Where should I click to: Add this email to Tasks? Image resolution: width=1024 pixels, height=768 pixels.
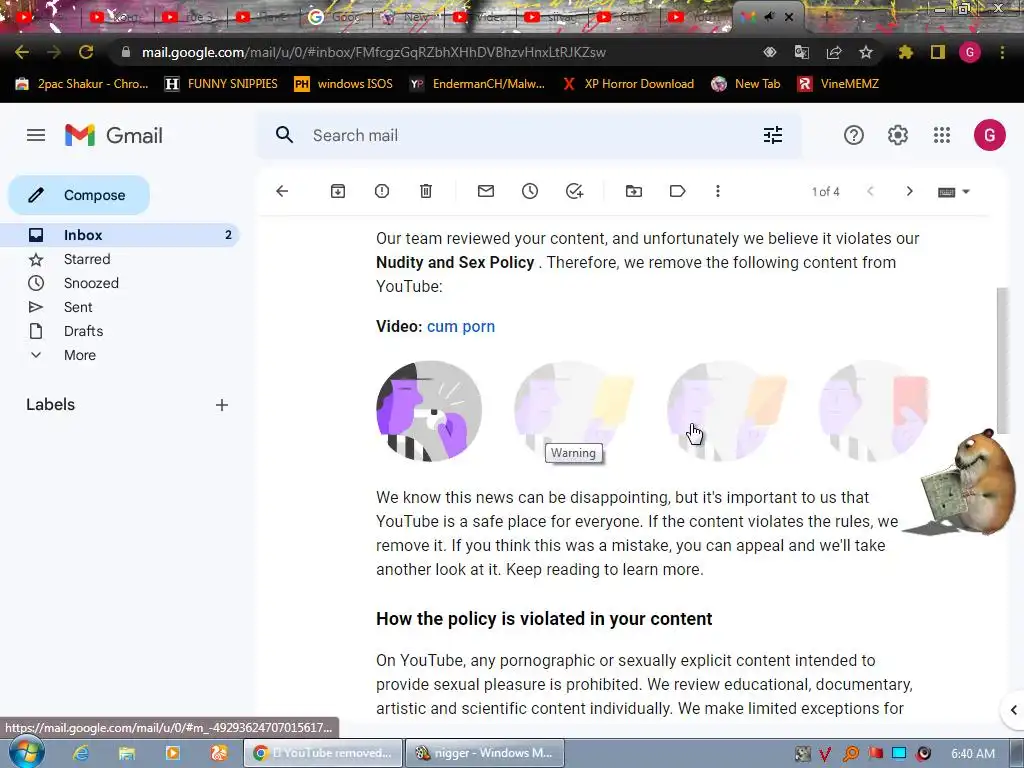click(574, 191)
